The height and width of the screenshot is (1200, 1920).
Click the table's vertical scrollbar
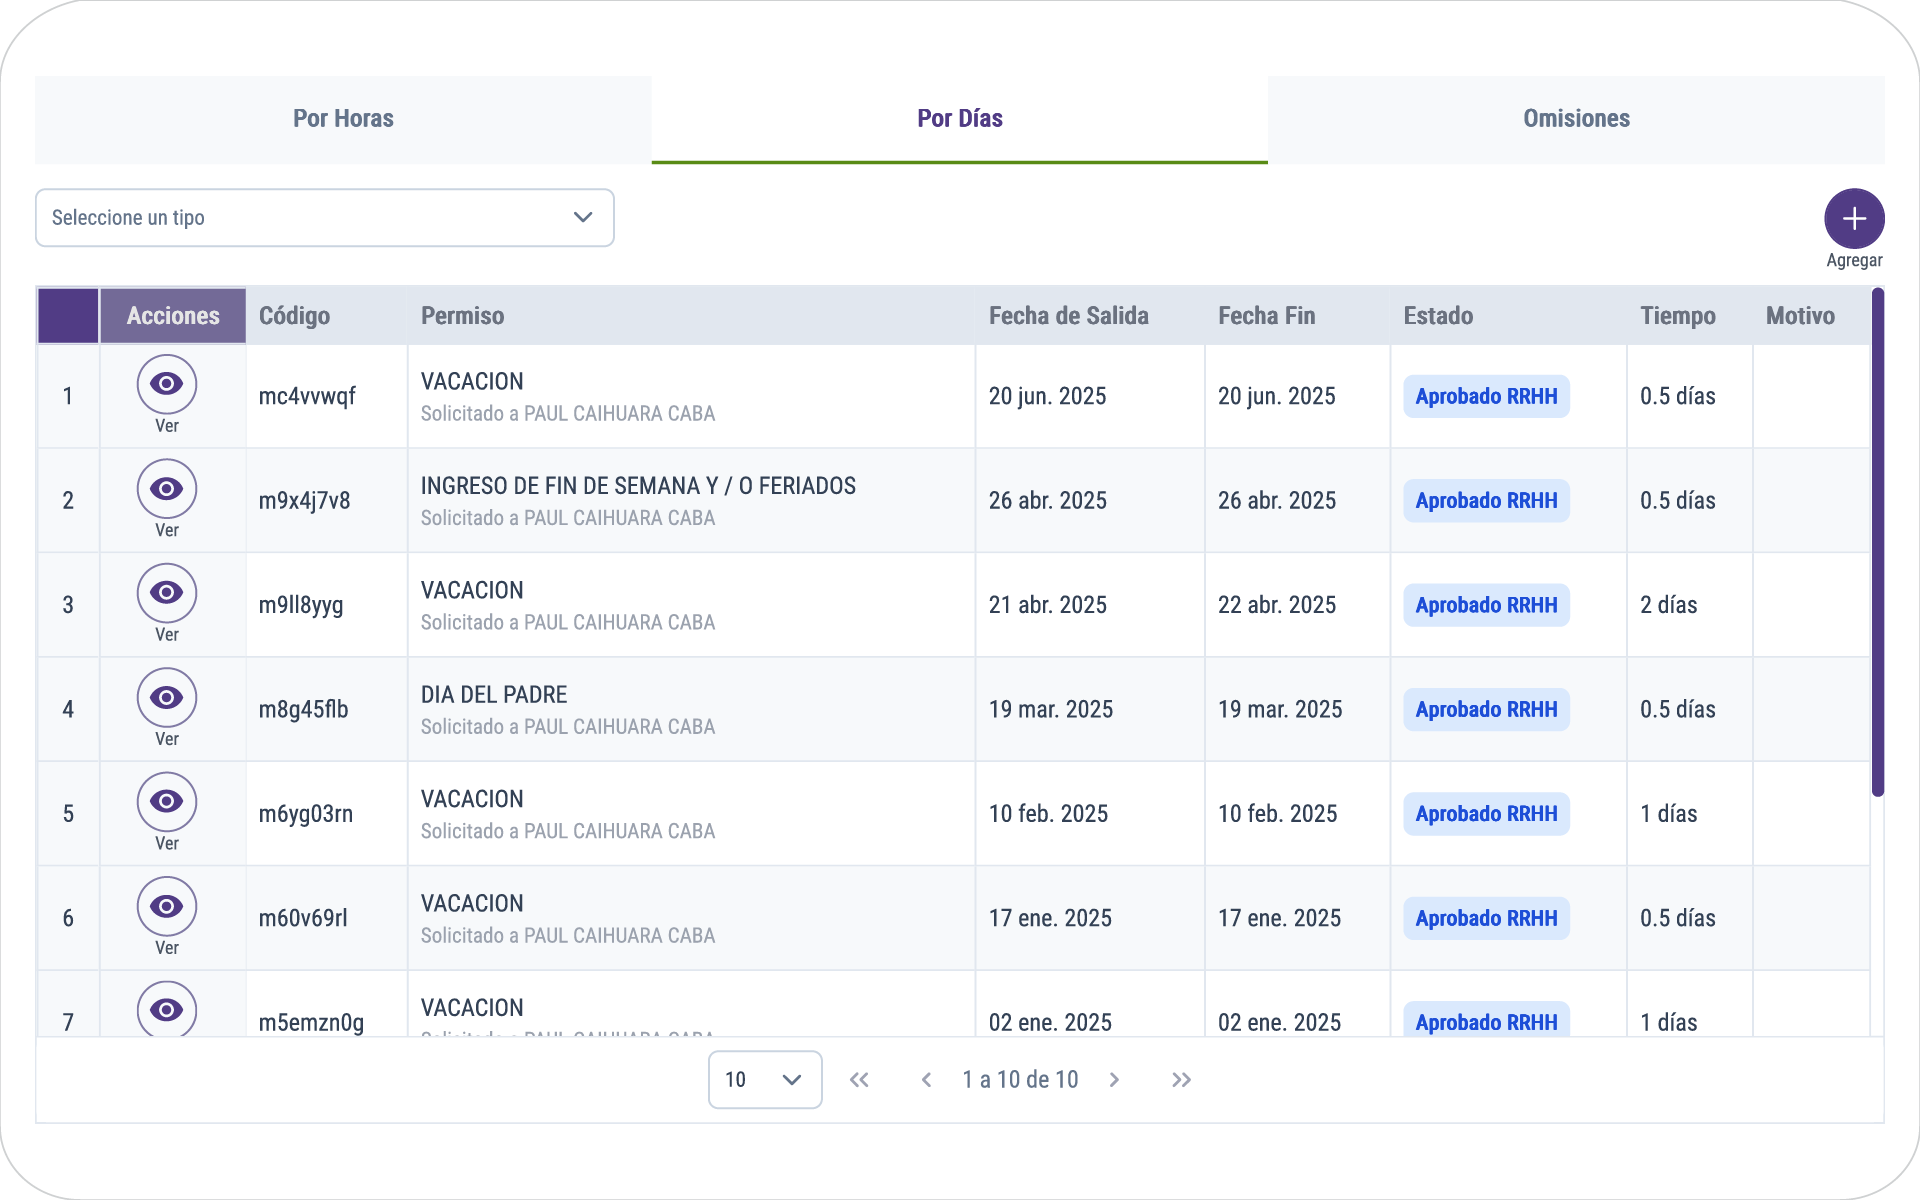[1877, 540]
